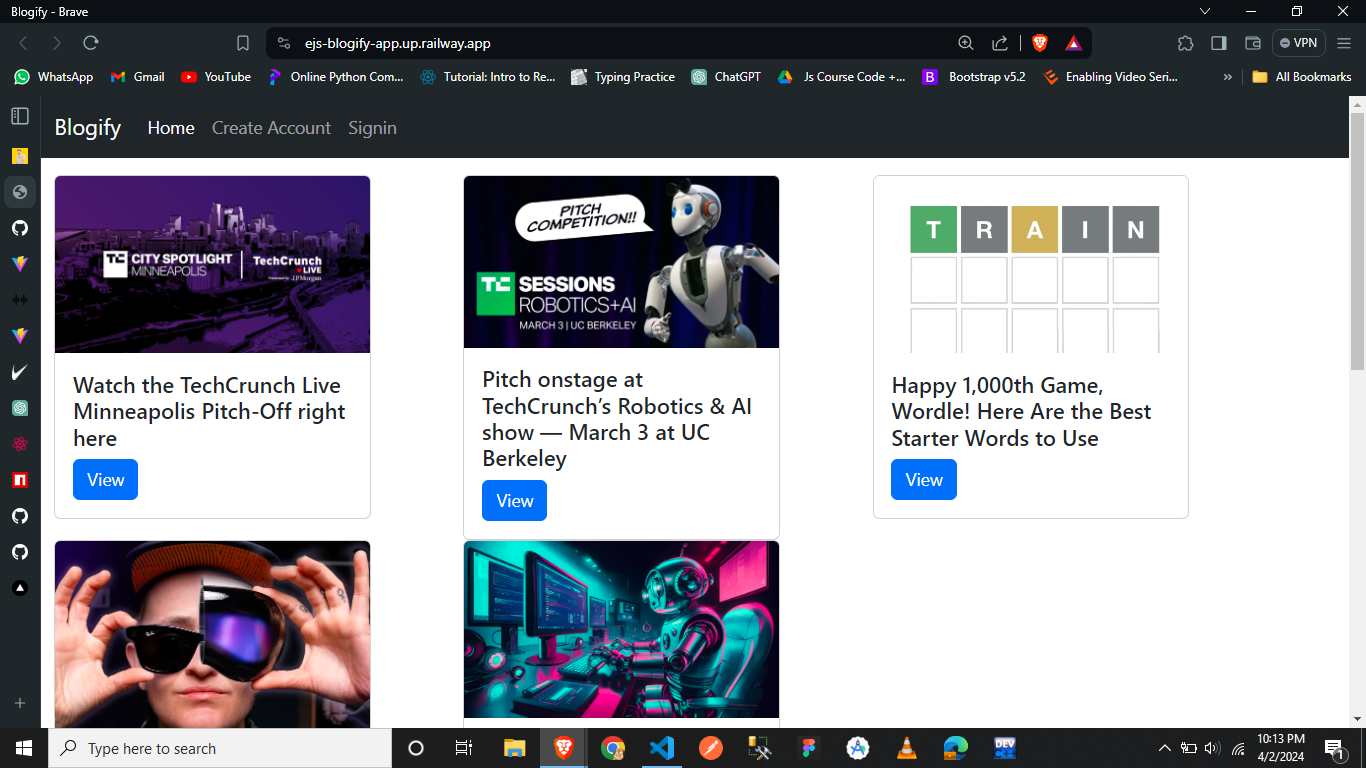The width and height of the screenshot is (1366, 768).
Task: Add a new site to sidebar with plus
Action: 20,703
